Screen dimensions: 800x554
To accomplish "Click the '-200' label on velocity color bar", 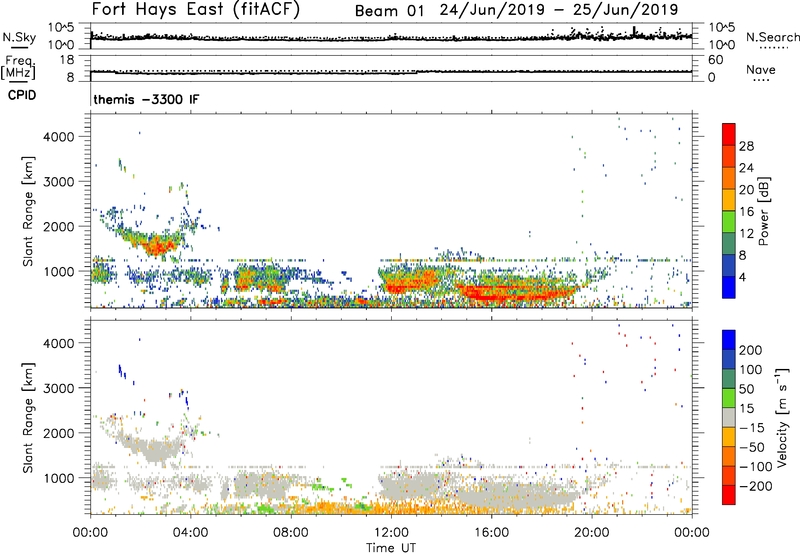I will [x=756, y=486].
